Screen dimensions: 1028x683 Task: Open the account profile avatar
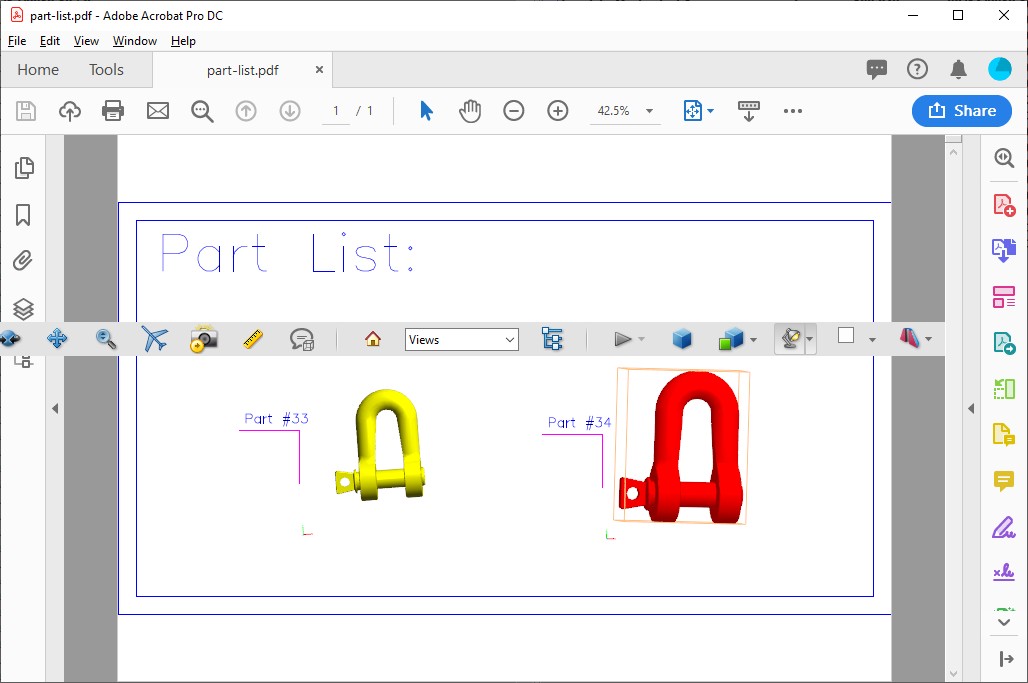[x=1000, y=69]
